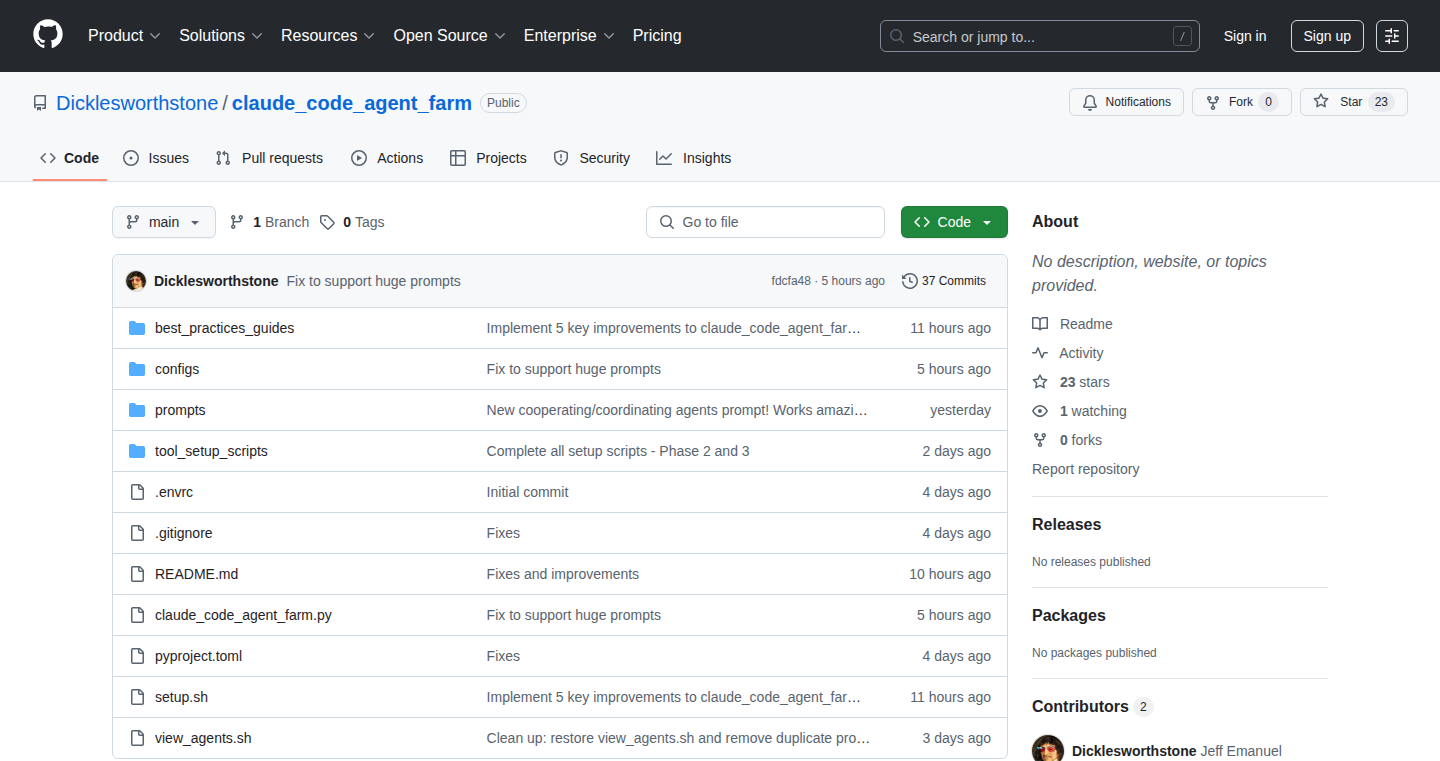
Task: Open claude_code_agent_farm repository link
Action: (352, 103)
